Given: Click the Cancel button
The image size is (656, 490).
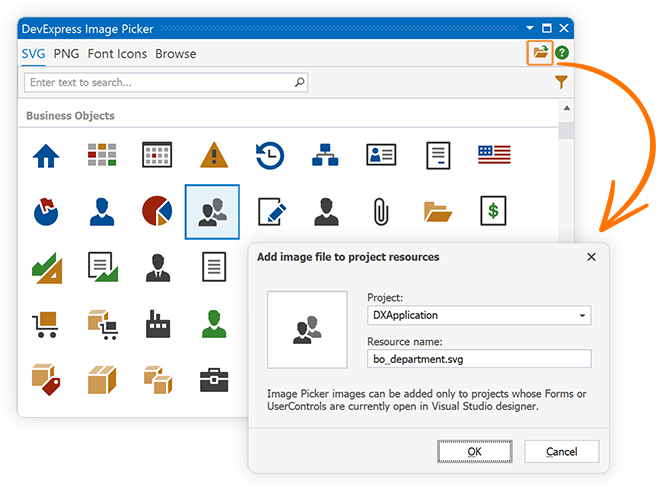Looking at the screenshot, I should 561,452.
